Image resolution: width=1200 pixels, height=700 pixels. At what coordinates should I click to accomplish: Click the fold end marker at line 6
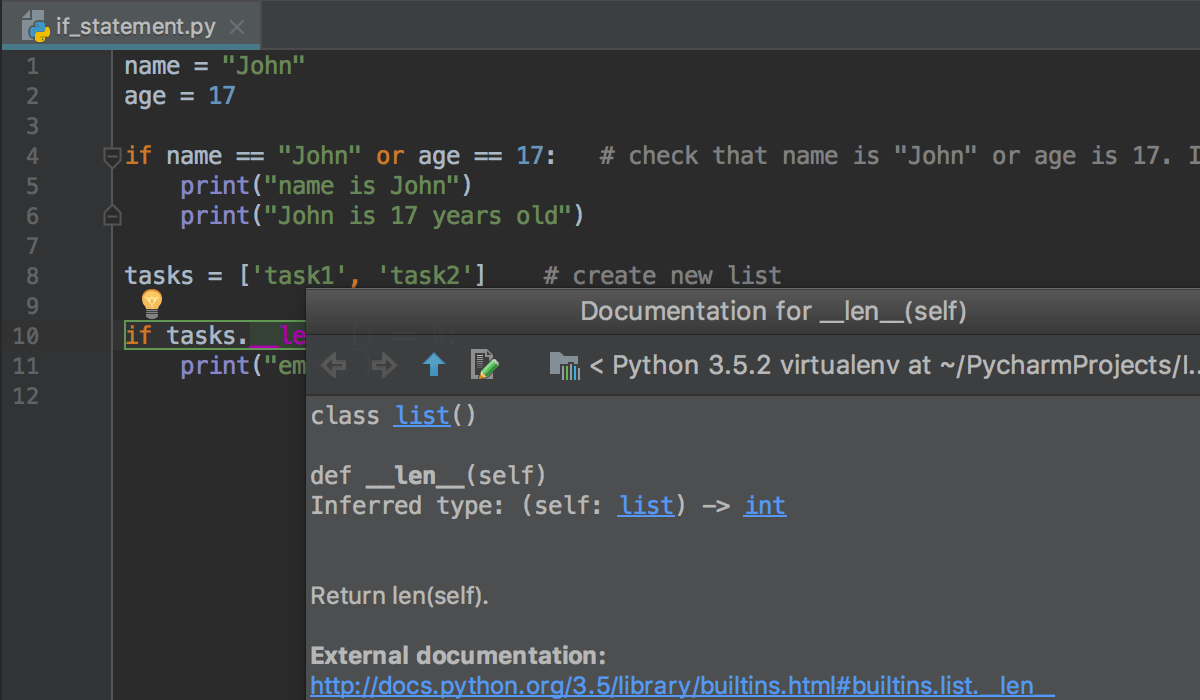[x=112, y=216]
